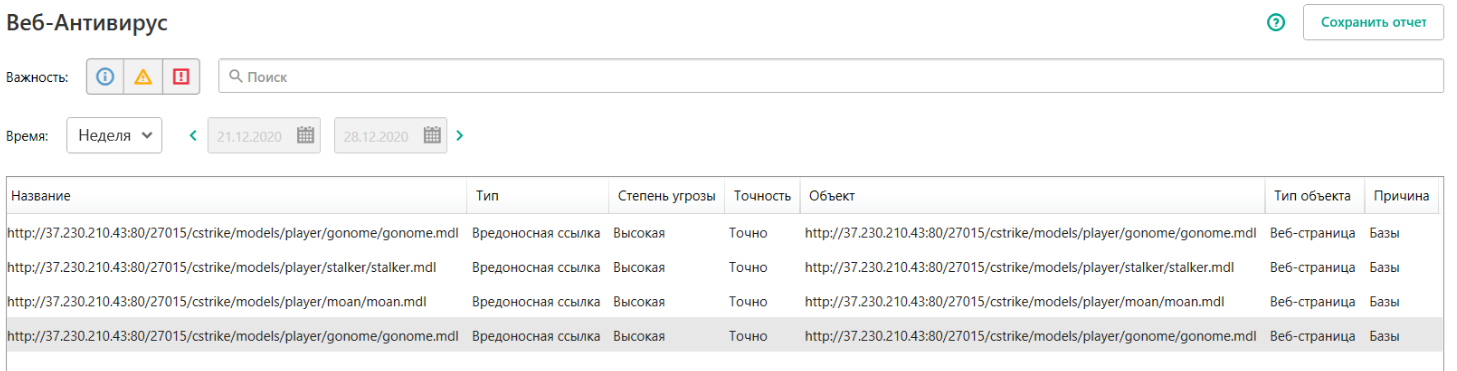The image size is (1457, 371).
Task: Toggle critical importance filter
Action: (181, 76)
